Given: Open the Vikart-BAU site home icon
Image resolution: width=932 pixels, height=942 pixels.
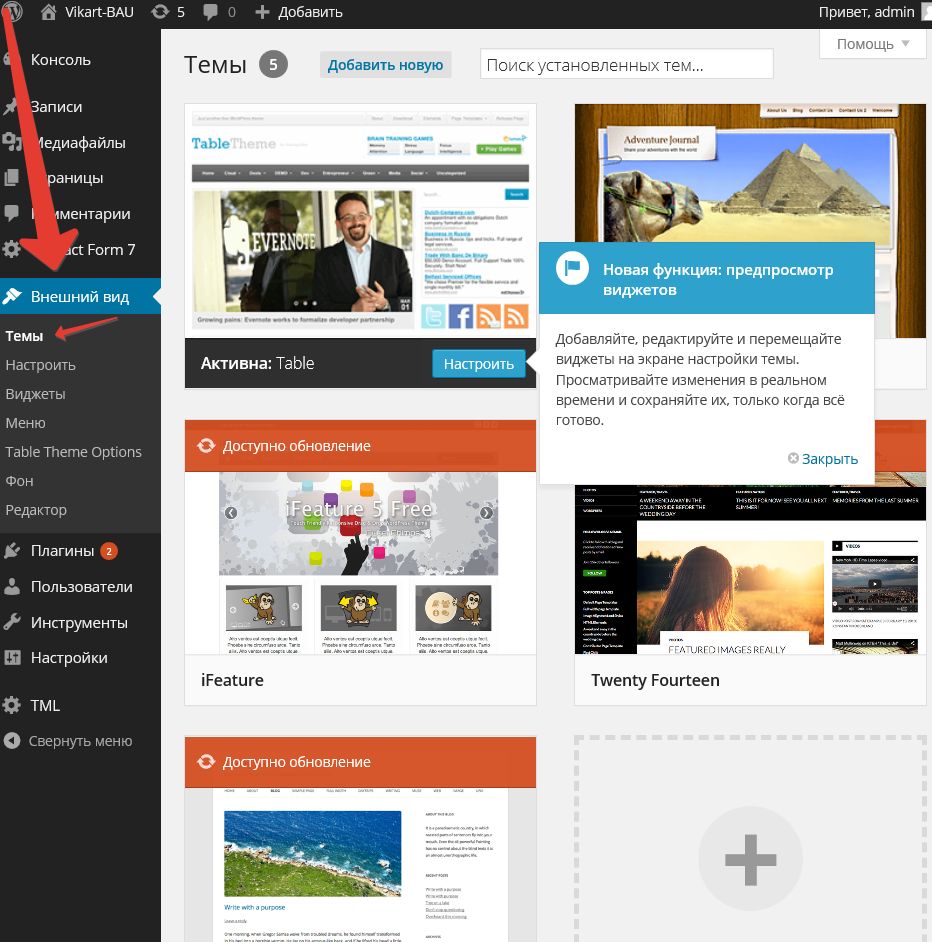Looking at the screenshot, I should [49, 12].
